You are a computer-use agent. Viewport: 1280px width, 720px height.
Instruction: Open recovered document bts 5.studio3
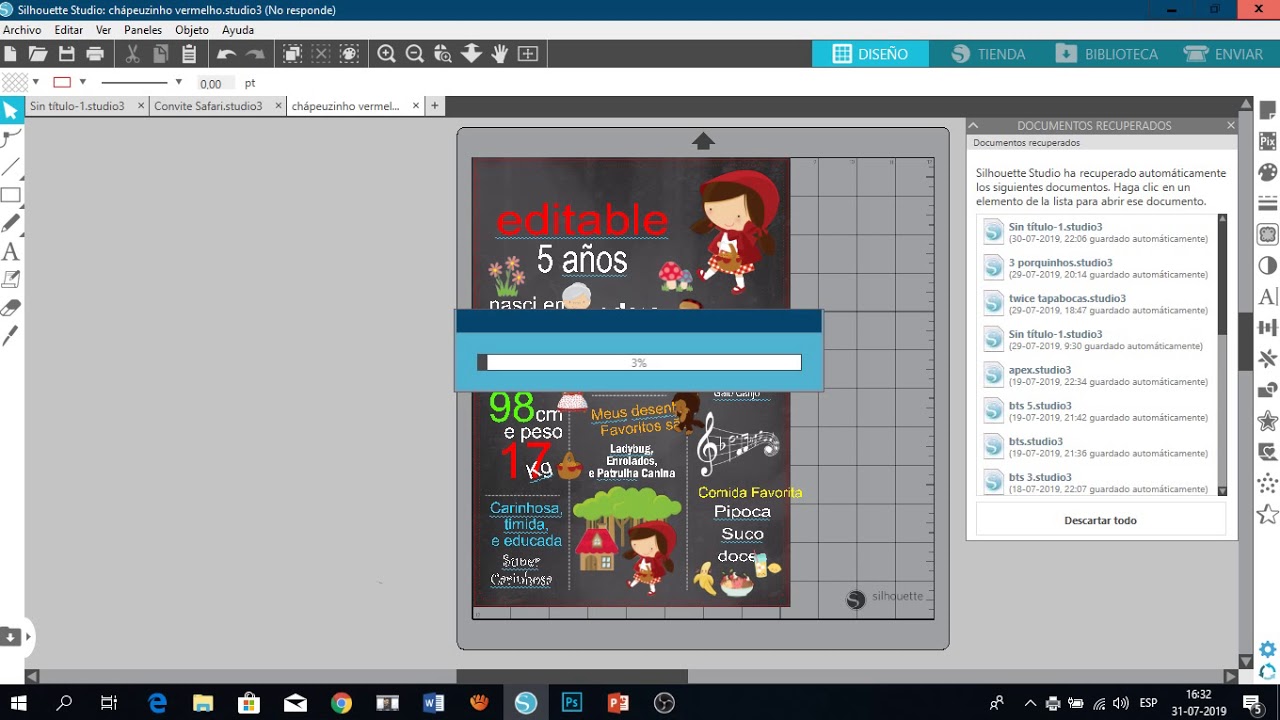[x=1097, y=411]
